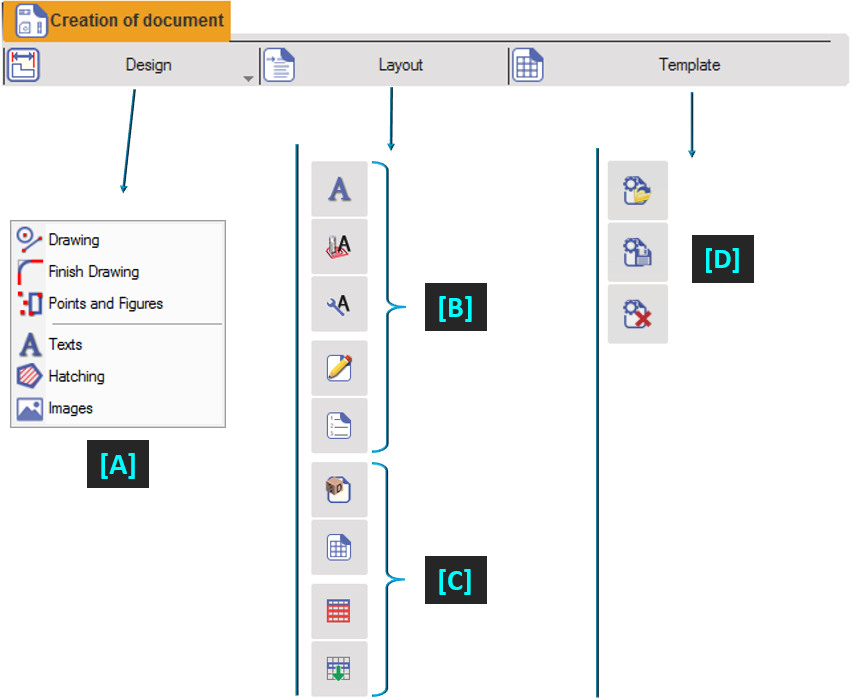This screenshot has height=699, width=852.
Task: Open the Layout toolbar section
Action: [x=400, y=66]
